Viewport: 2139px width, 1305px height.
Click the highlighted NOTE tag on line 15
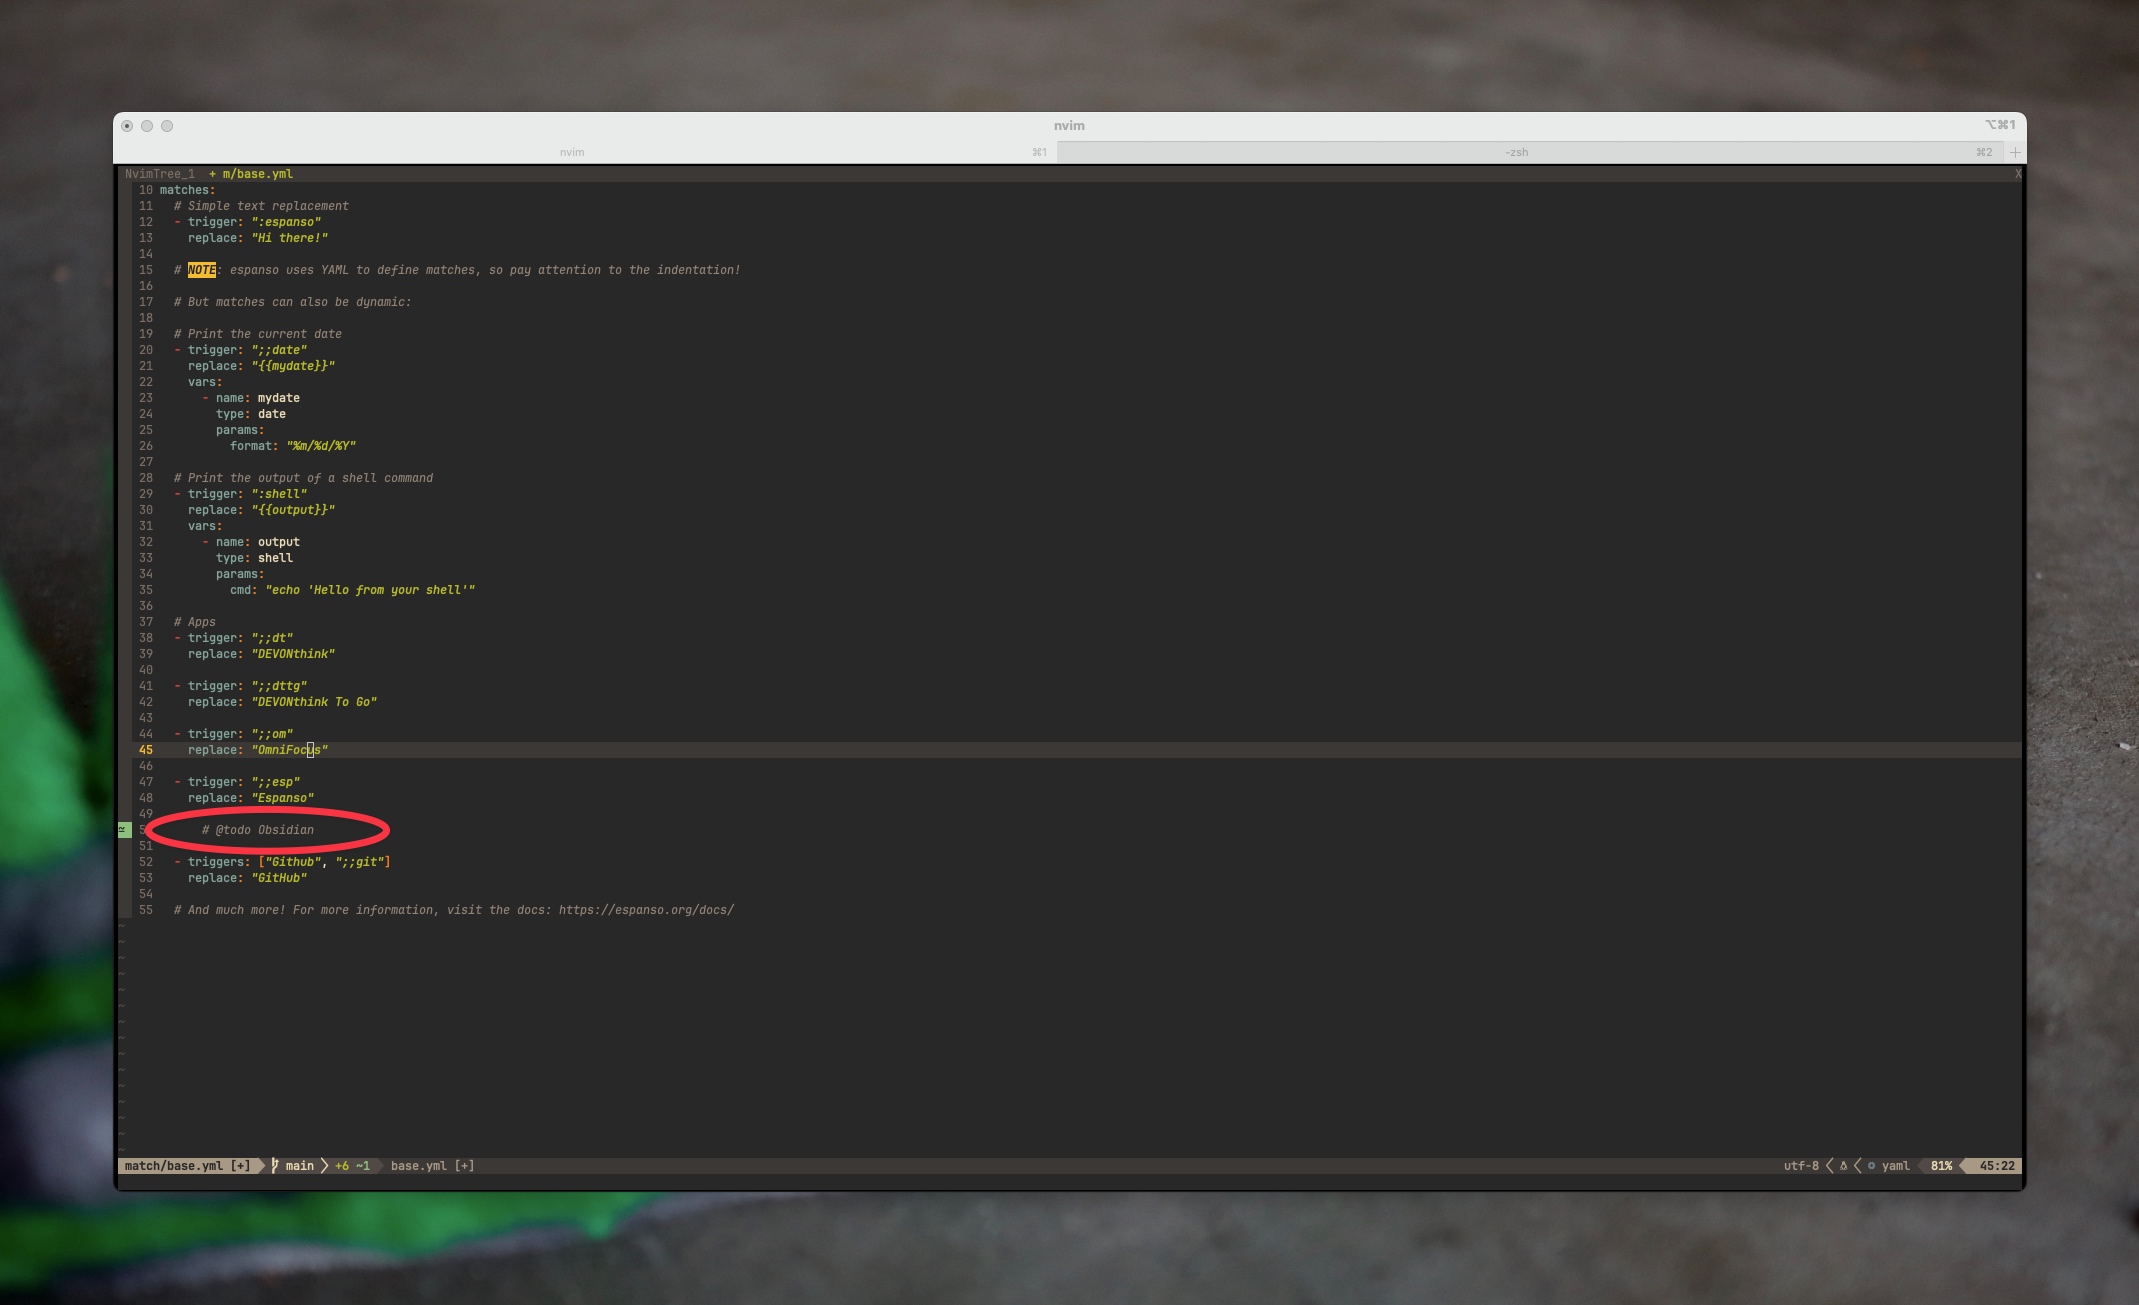[201, 270]
